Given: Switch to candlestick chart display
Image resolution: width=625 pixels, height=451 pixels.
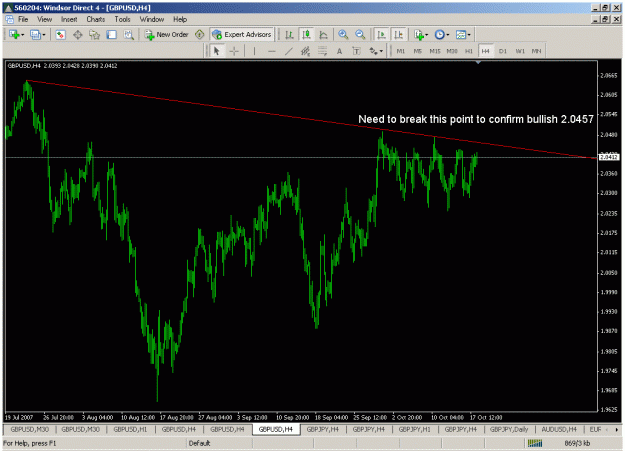Looking at the screenshot, I should [307, 35].
